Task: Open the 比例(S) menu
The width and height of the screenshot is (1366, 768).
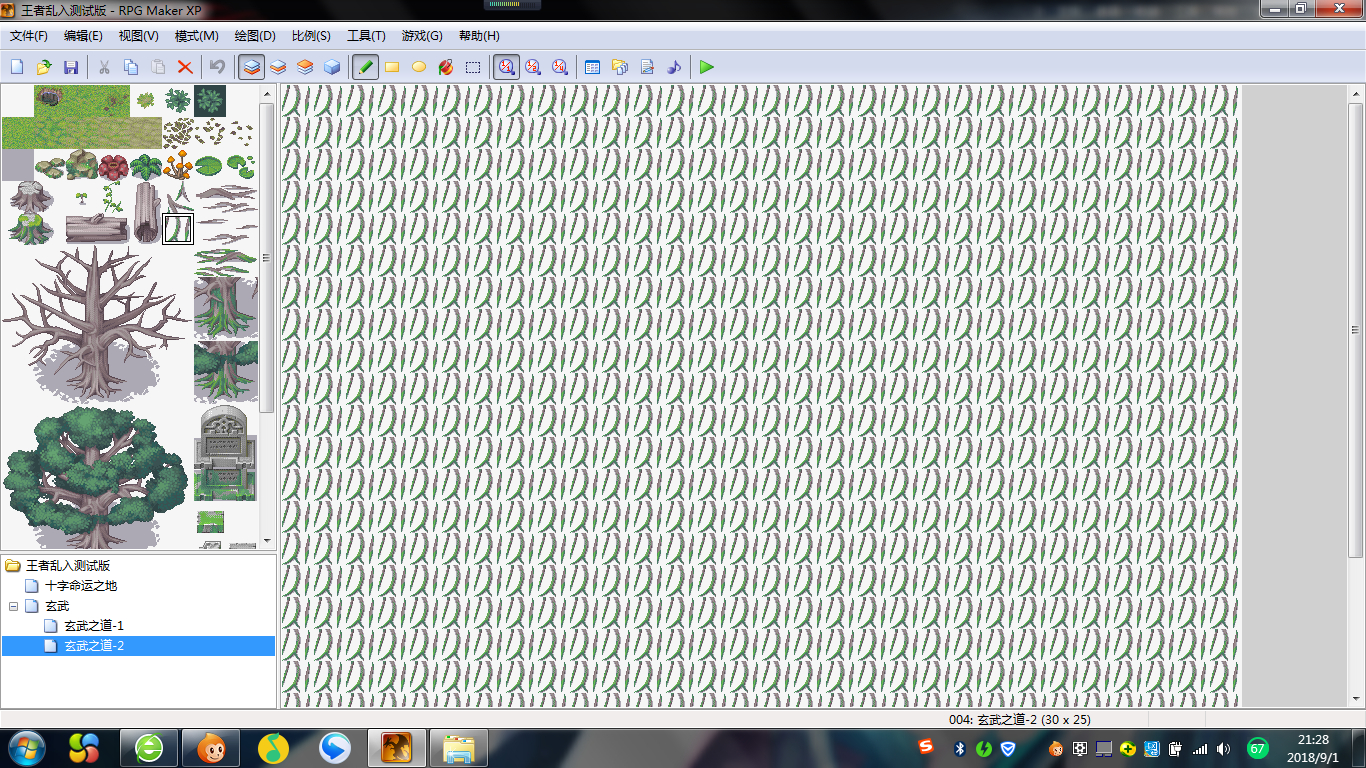Action: pyautogui.click(x=311, y=36)
